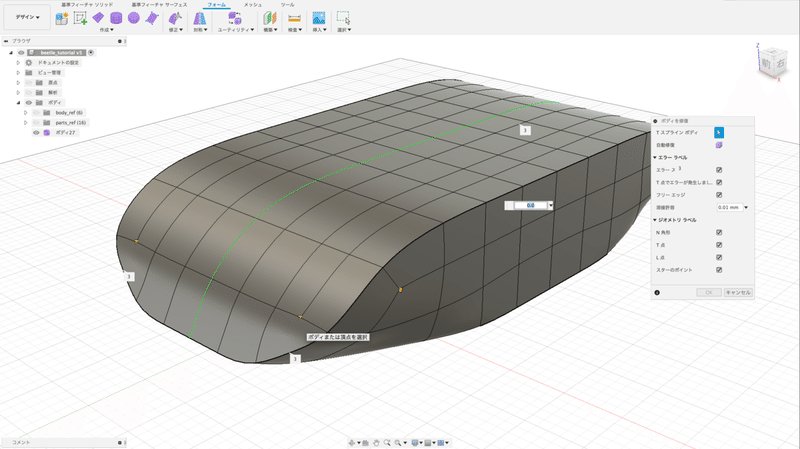Select the purple twisted Face tool

tap(152, 18)
